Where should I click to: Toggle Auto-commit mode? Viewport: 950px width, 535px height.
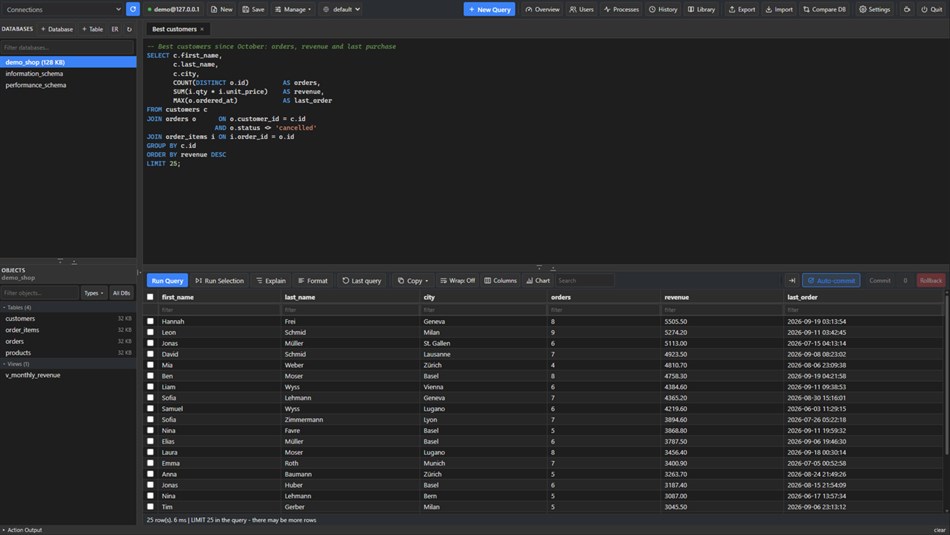coord(831,281)
